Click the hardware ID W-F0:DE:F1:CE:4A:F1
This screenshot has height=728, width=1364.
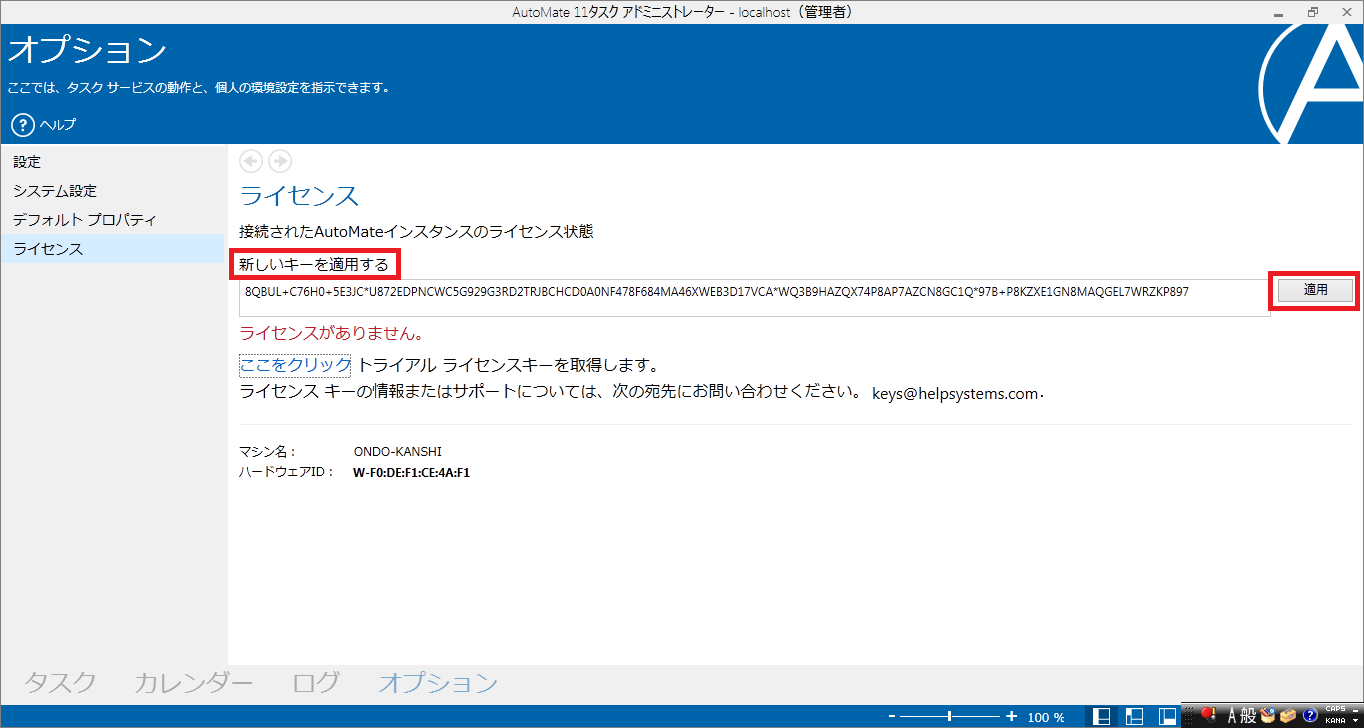point(412,472)
